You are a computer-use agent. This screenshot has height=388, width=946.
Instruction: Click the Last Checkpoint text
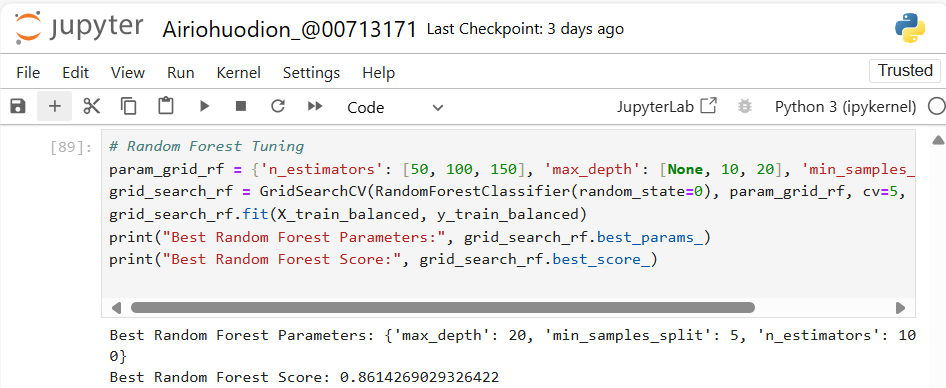click(525, 29)
